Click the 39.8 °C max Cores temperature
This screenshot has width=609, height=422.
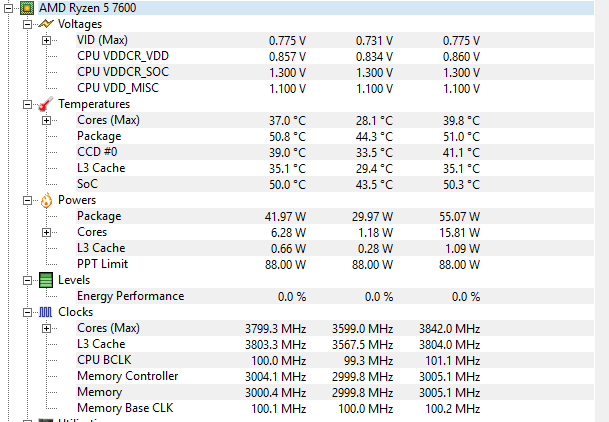461,121
